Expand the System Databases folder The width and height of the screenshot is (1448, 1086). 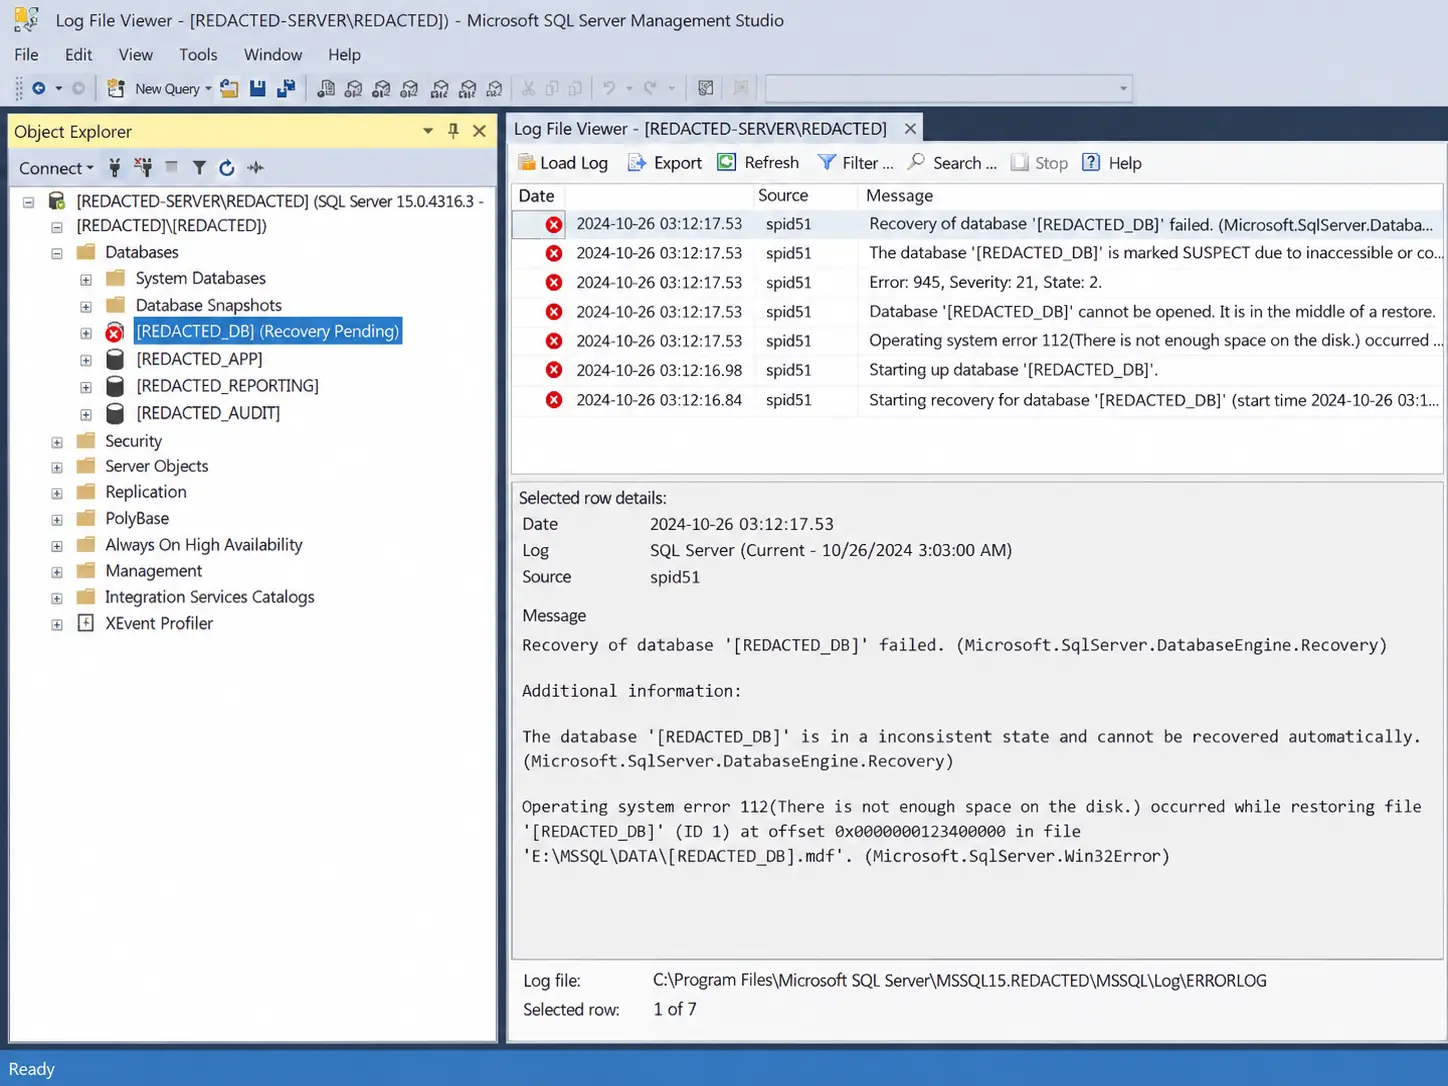click(x=86, y=279)
